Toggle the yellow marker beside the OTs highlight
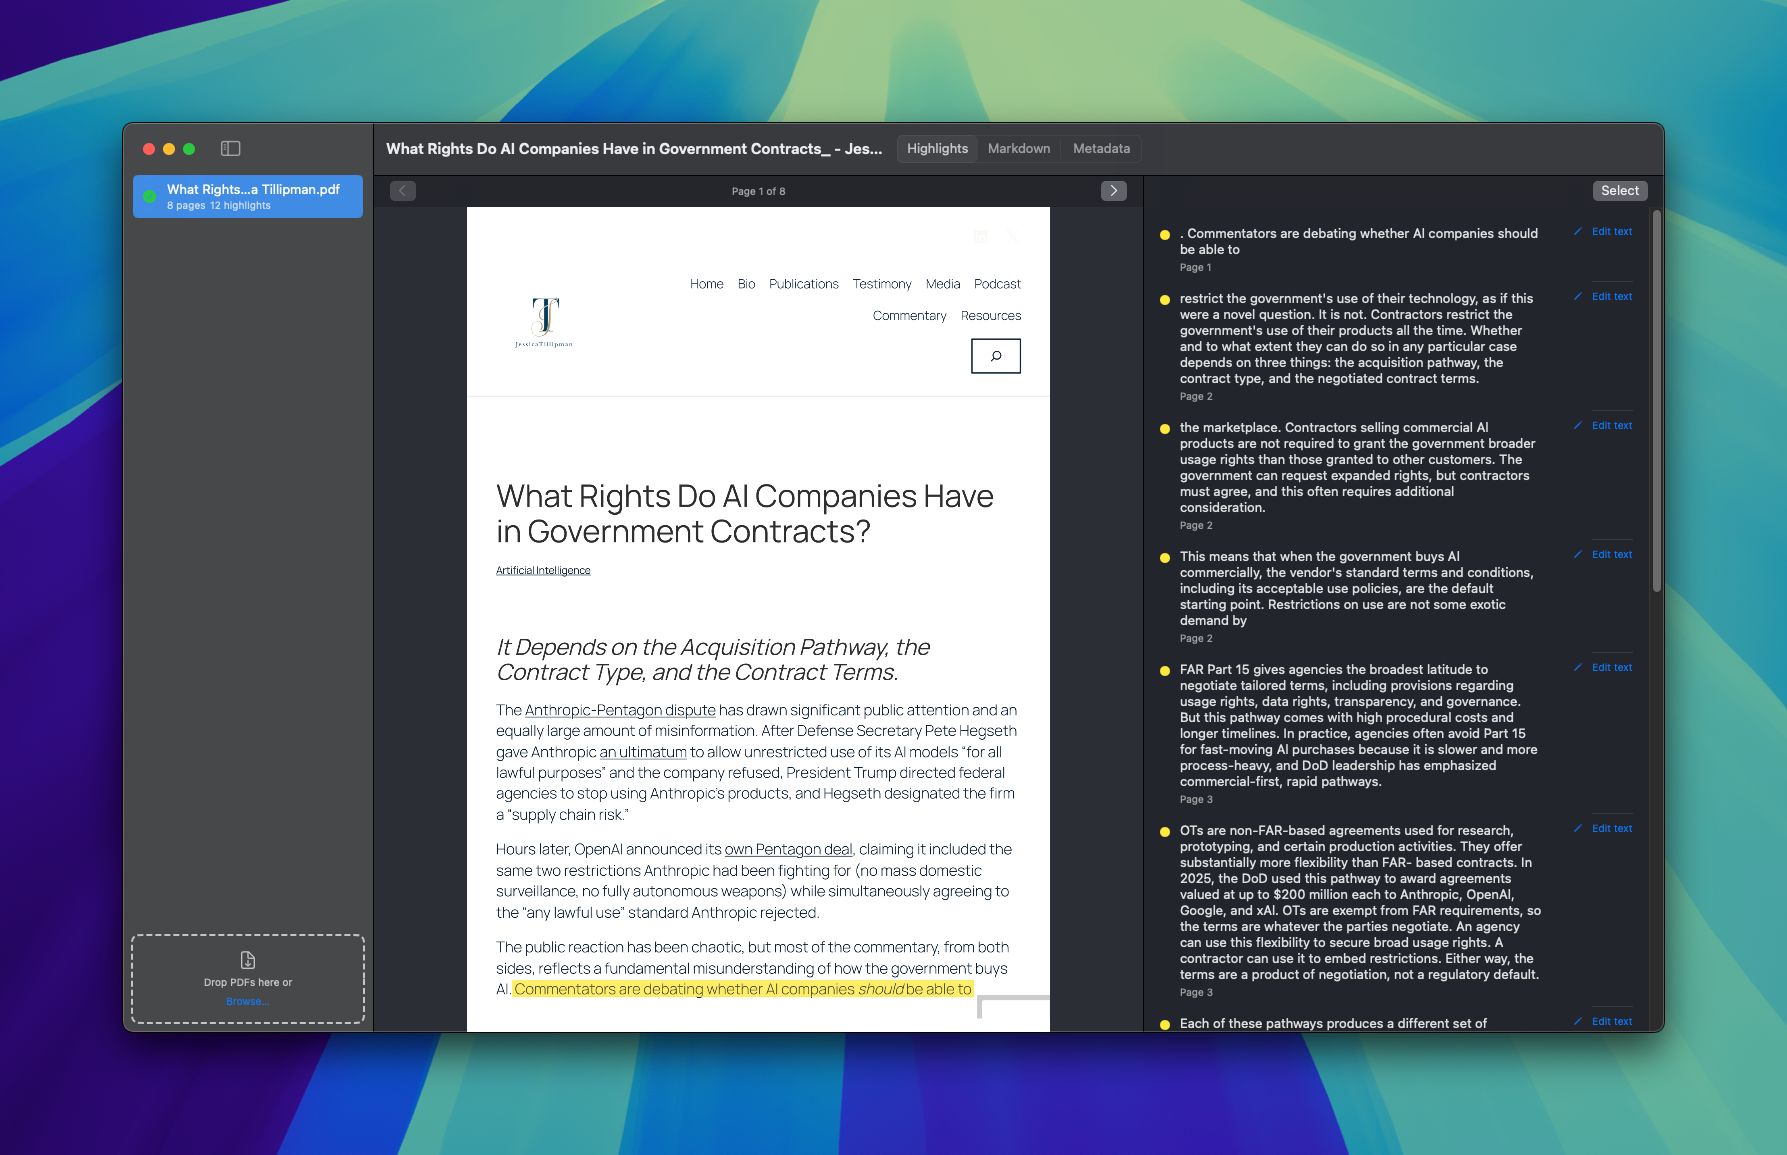 [1163, 831]
